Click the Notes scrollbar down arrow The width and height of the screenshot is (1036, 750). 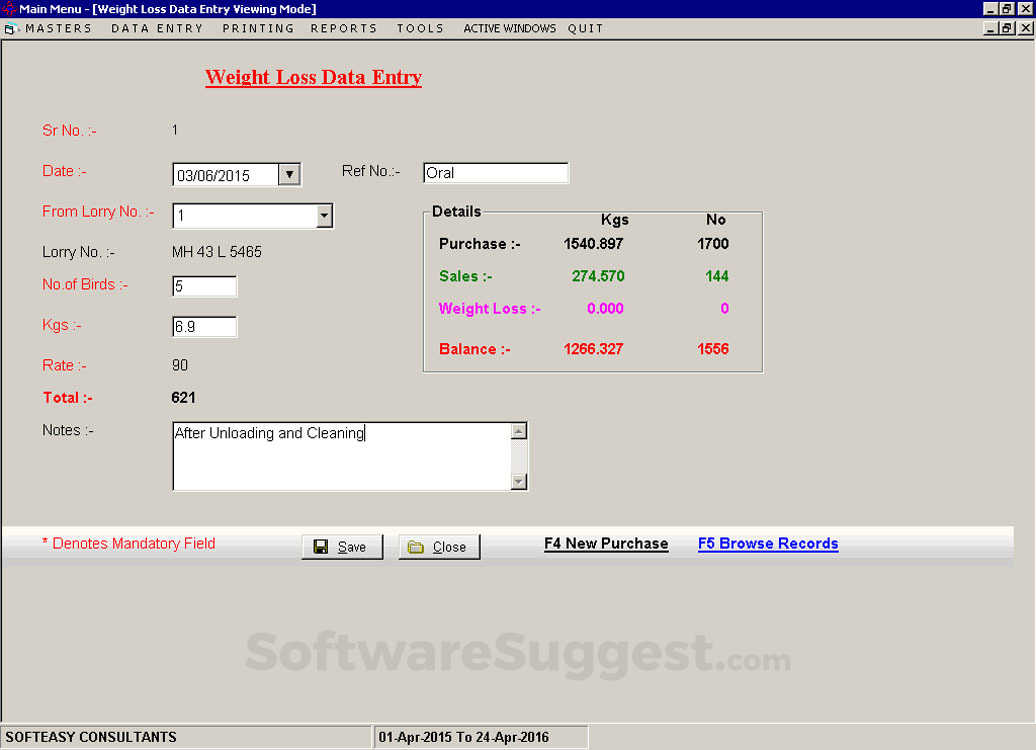[519, 481]
